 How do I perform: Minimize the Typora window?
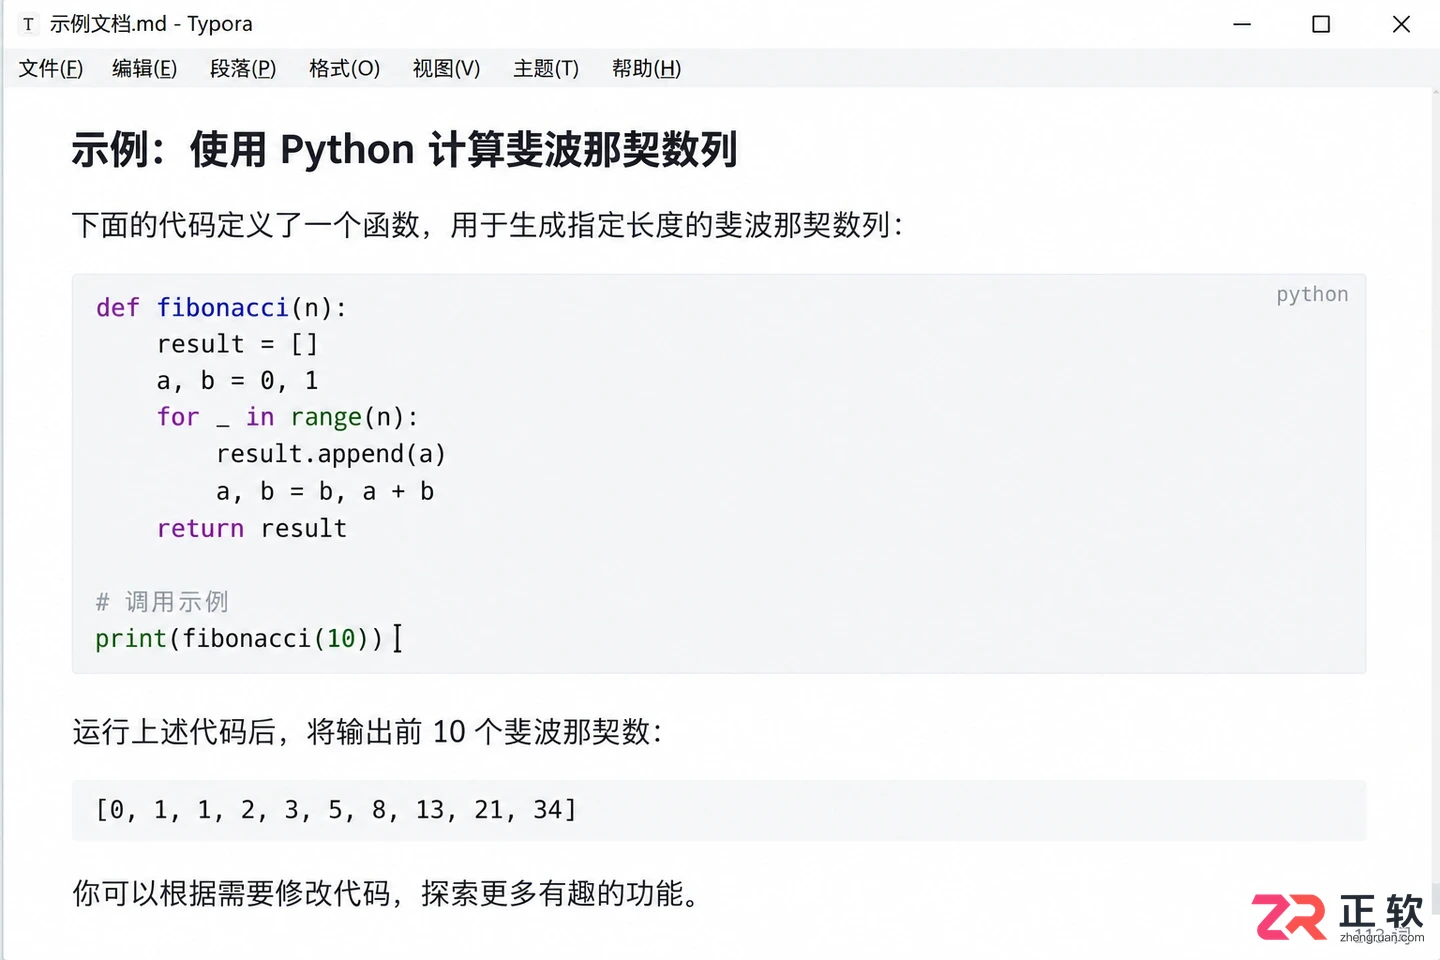pyautogui.click(x=1242, y=24)
